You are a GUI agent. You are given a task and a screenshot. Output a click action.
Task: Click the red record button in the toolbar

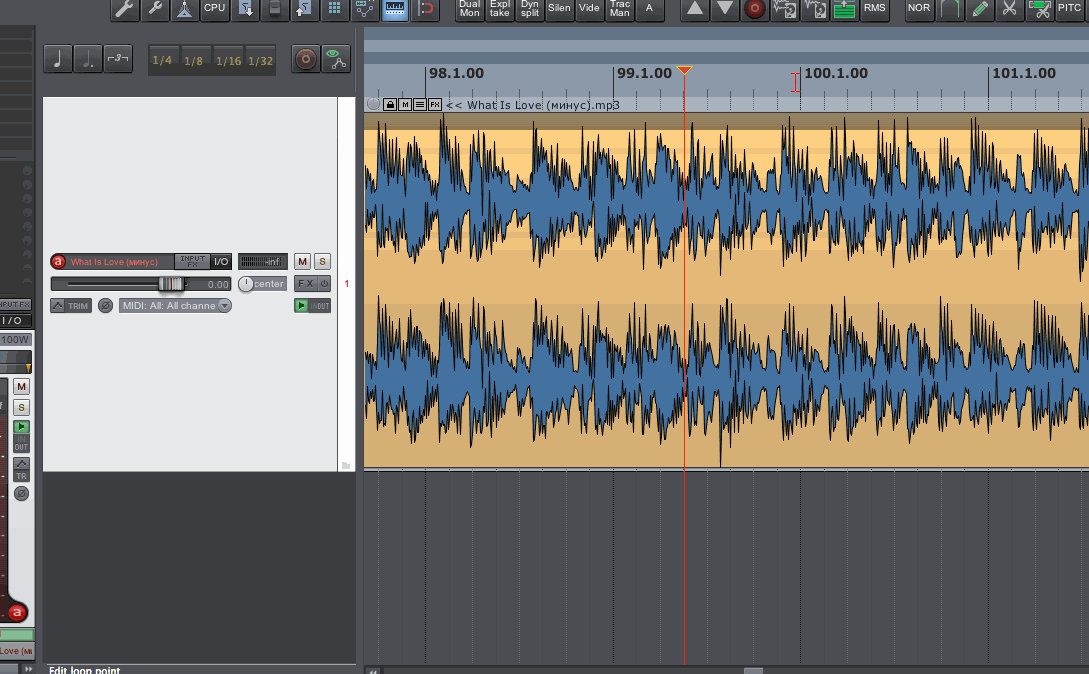tap(755, 9)
